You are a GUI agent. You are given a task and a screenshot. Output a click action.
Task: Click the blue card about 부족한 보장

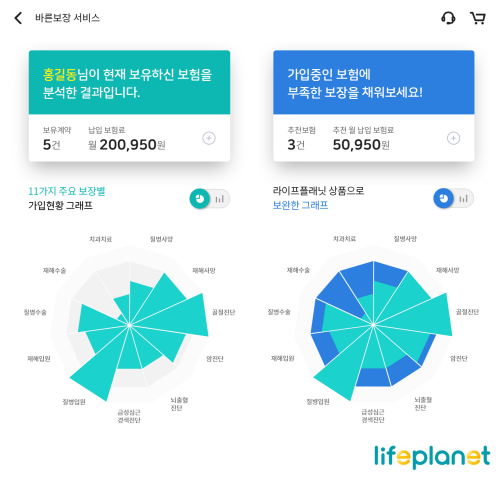[x=374, y=82]
